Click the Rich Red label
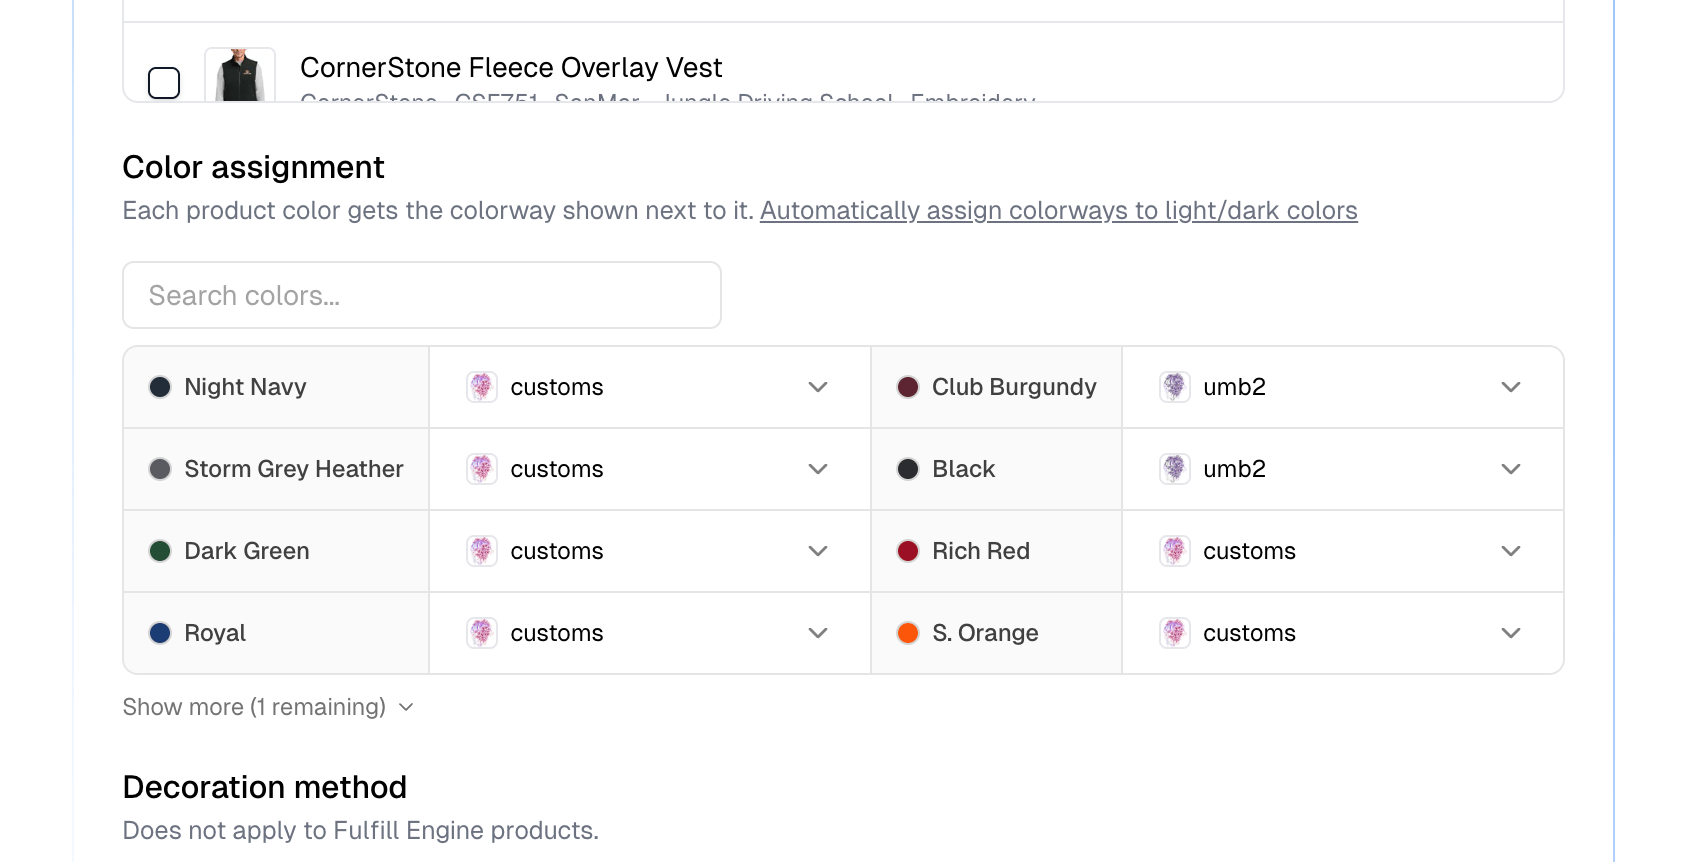 pyautogui.click(x=981, y=551)
